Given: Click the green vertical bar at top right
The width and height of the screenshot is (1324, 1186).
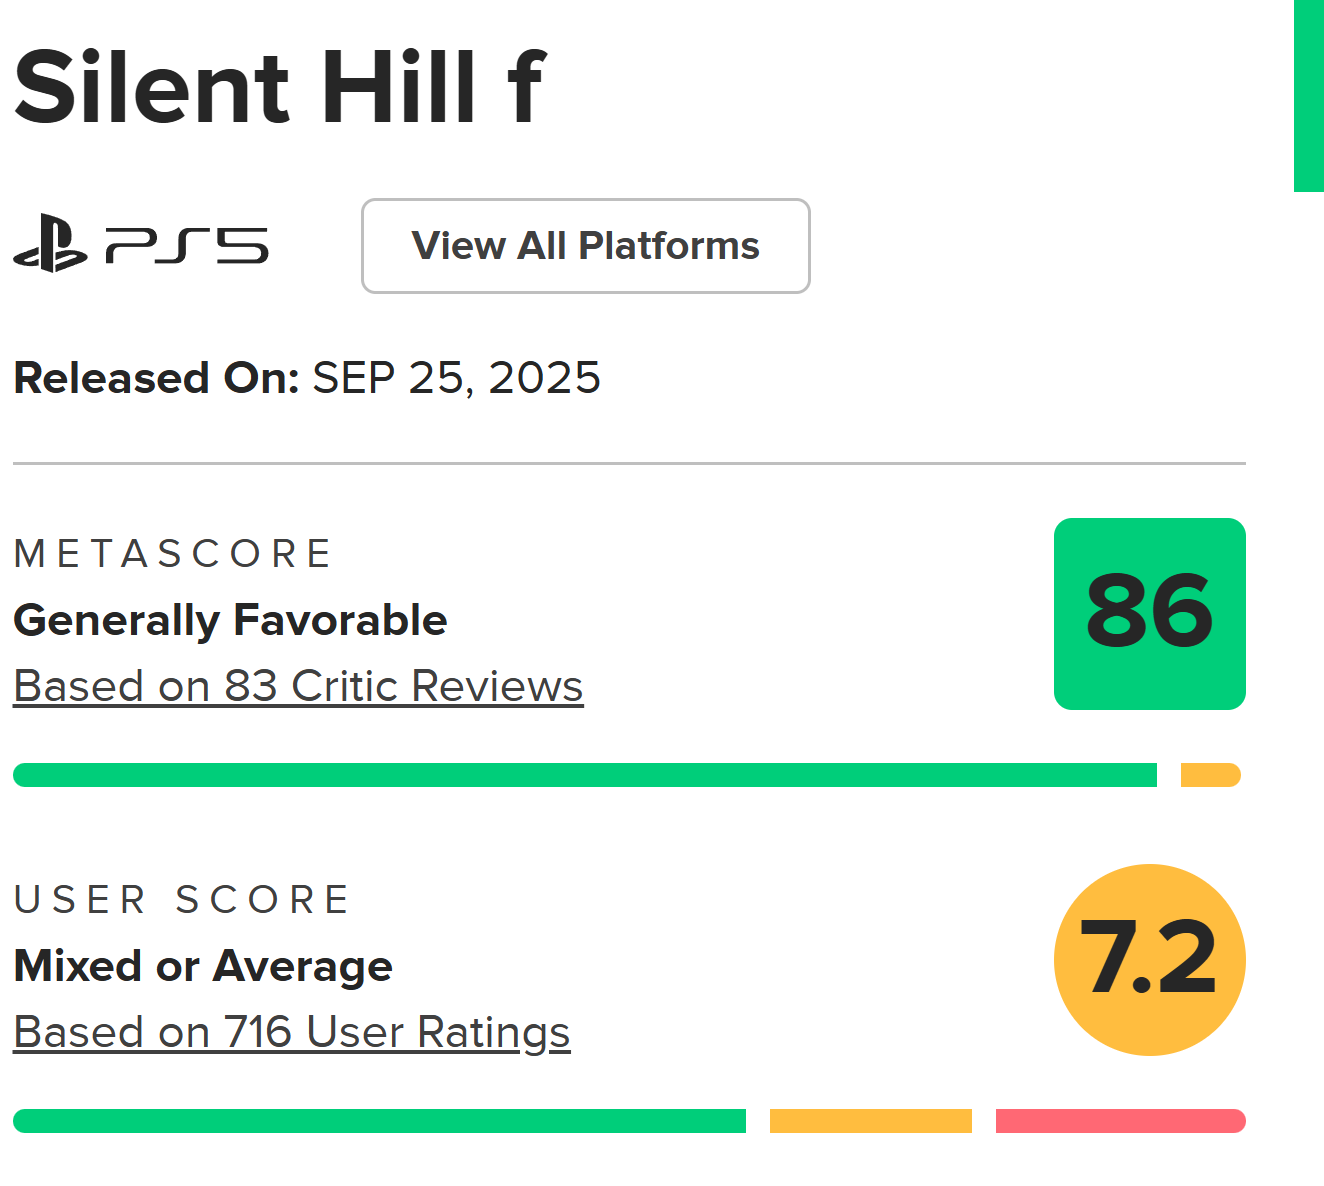Looking at the screenshot, I should pos(1308,95).
